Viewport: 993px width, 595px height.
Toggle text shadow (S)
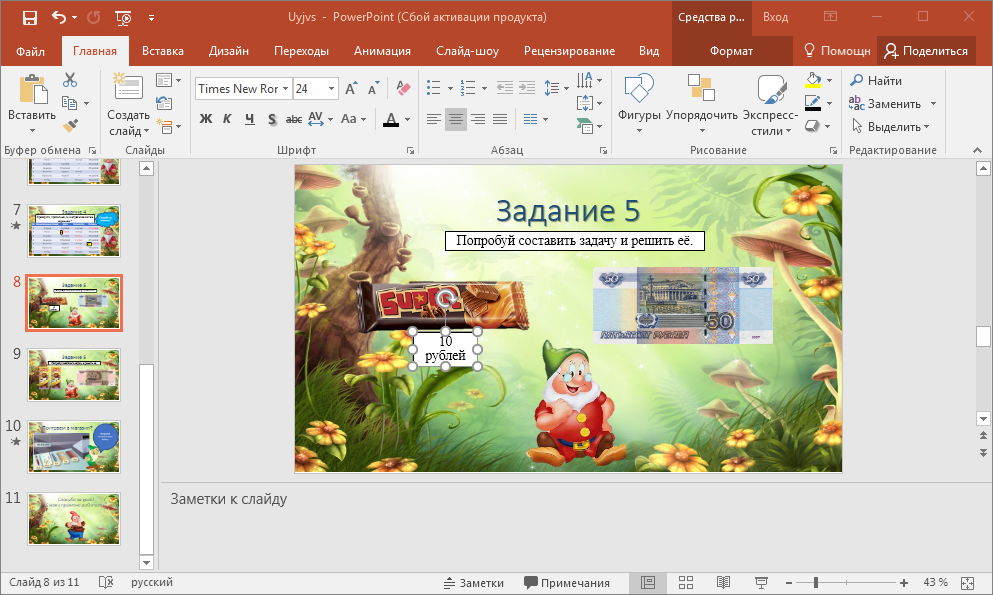click(272, 118)
